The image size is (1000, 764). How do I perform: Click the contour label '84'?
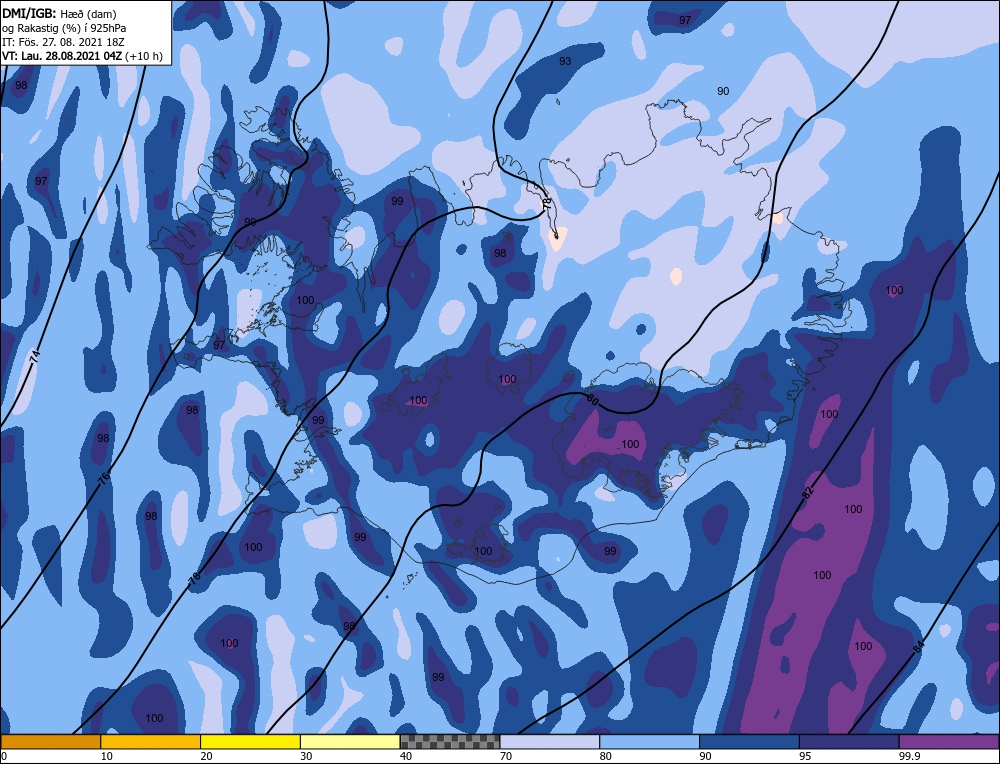(x=918, y=646)
